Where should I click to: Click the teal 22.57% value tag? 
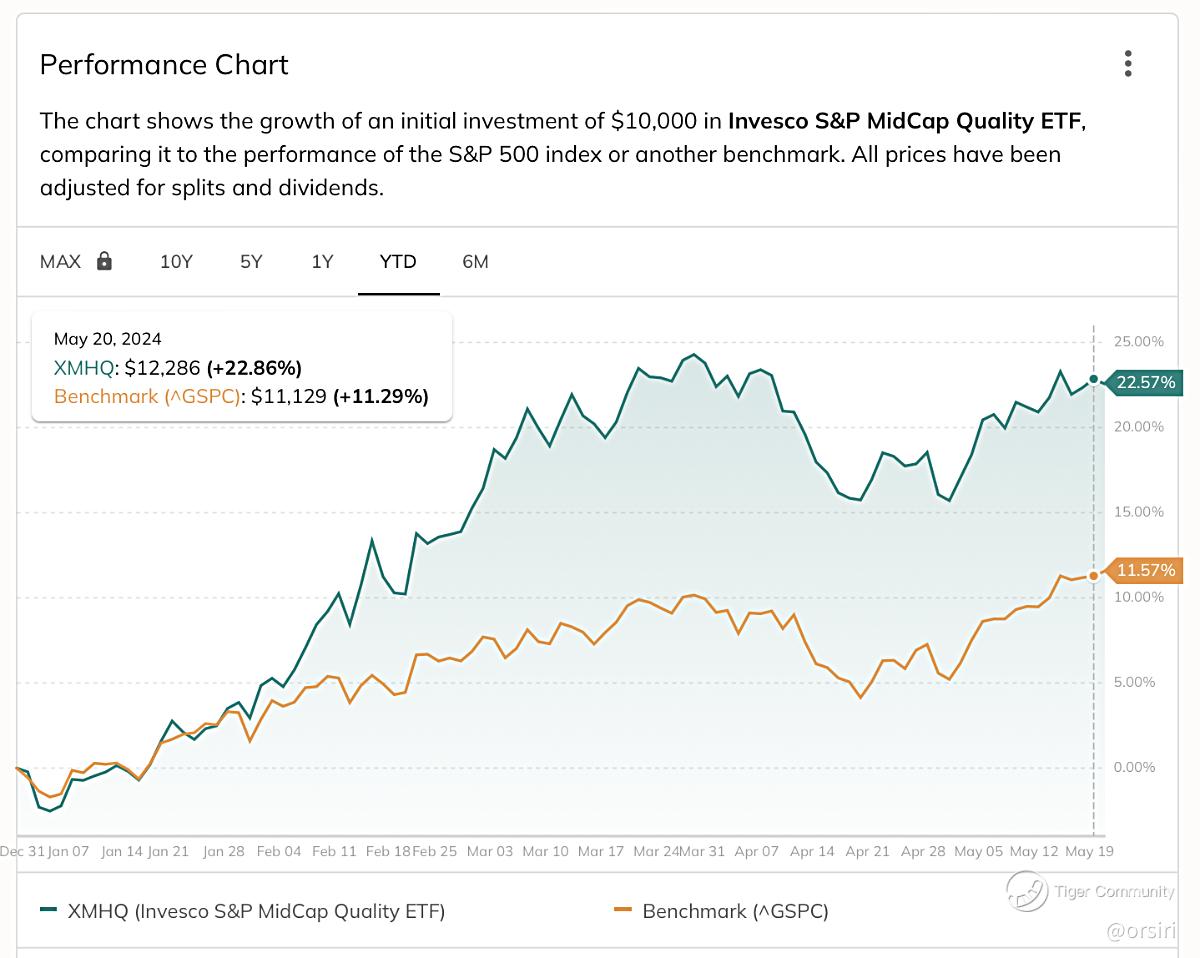point(1145,382)
